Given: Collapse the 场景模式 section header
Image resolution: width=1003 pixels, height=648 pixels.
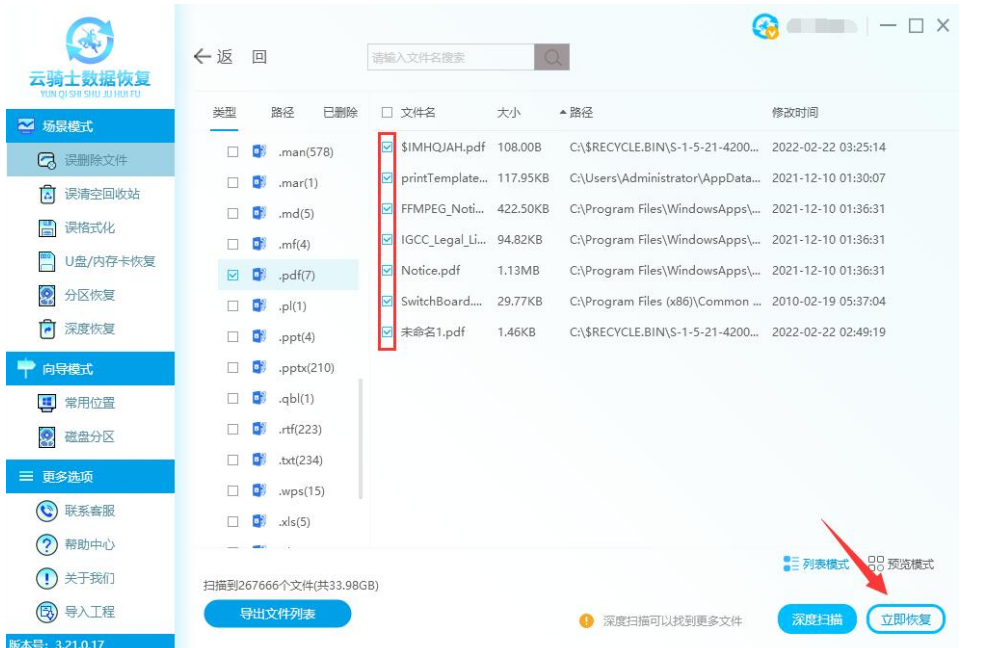Looking at the screenshot, I should point(87,126).
